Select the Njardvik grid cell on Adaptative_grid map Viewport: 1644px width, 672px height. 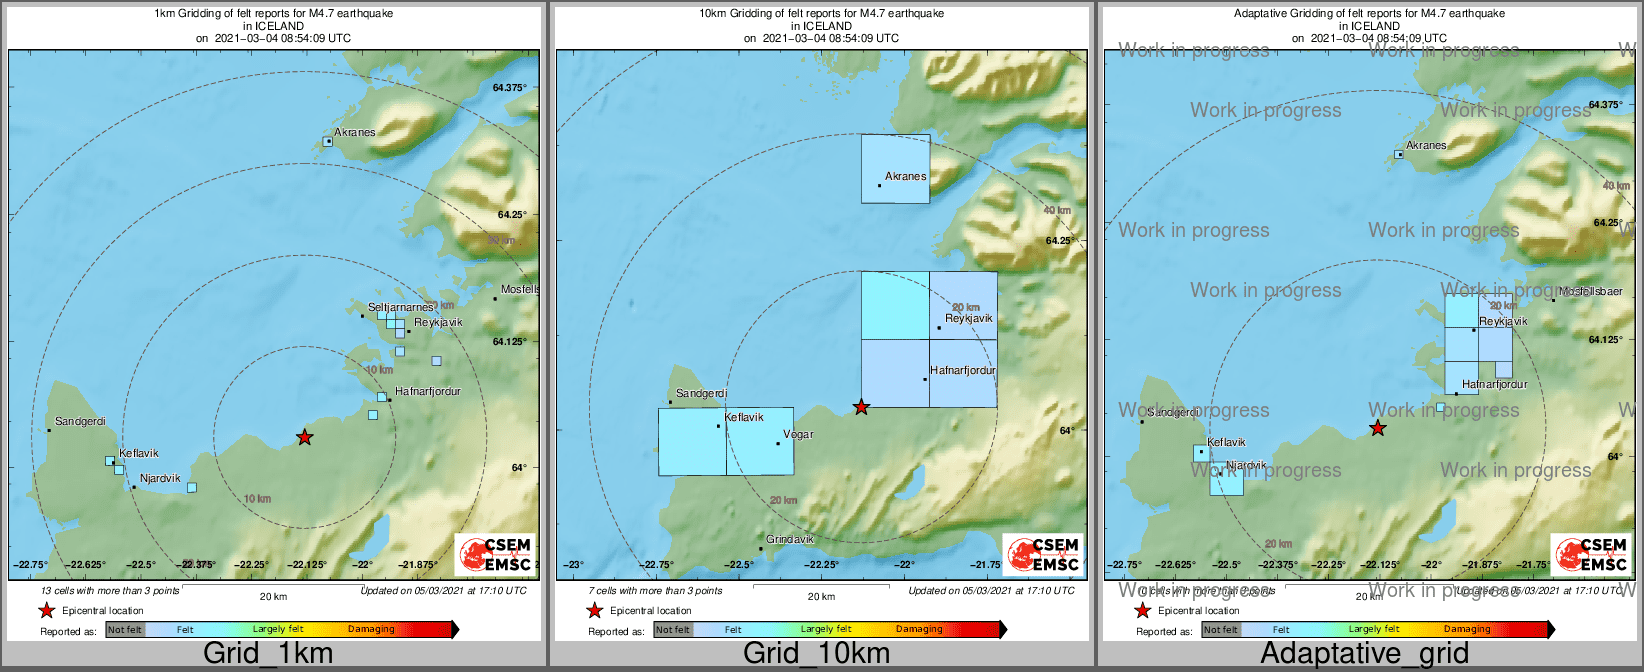(x=1227, y=479)
